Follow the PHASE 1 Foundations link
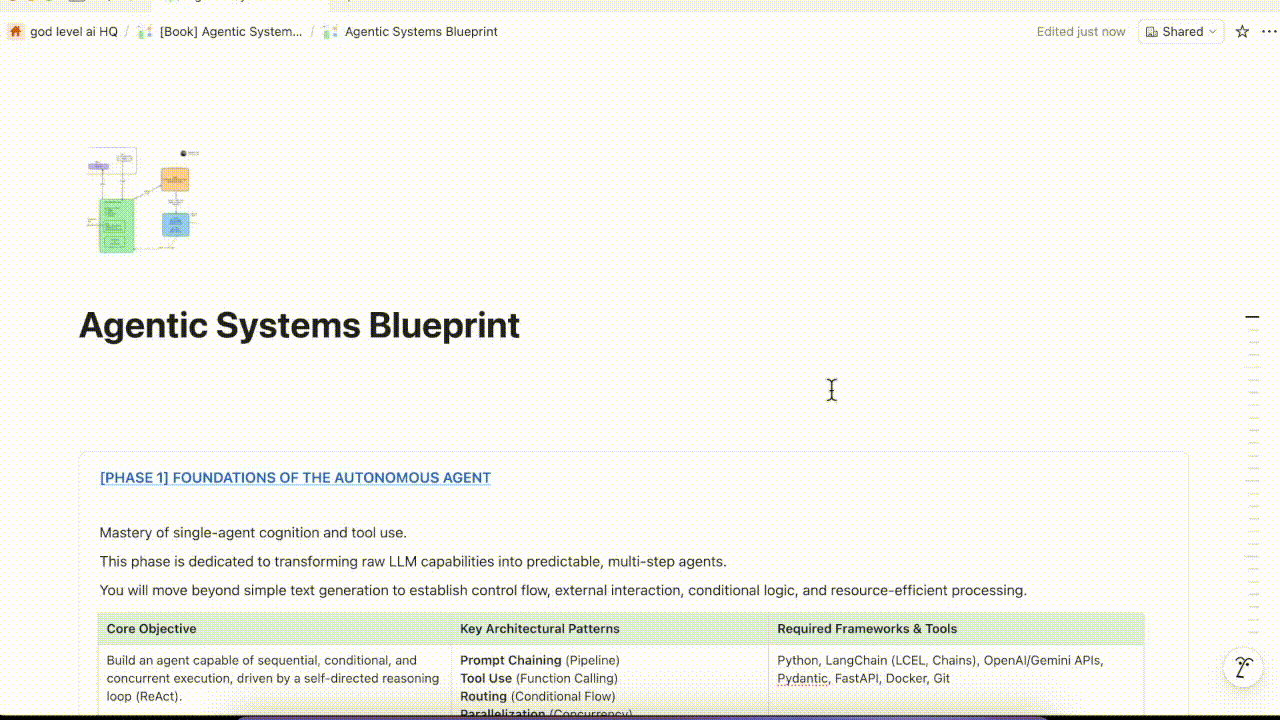This screenshot has width=1280, height=720. pyautogui.click(x=295, y=477)
